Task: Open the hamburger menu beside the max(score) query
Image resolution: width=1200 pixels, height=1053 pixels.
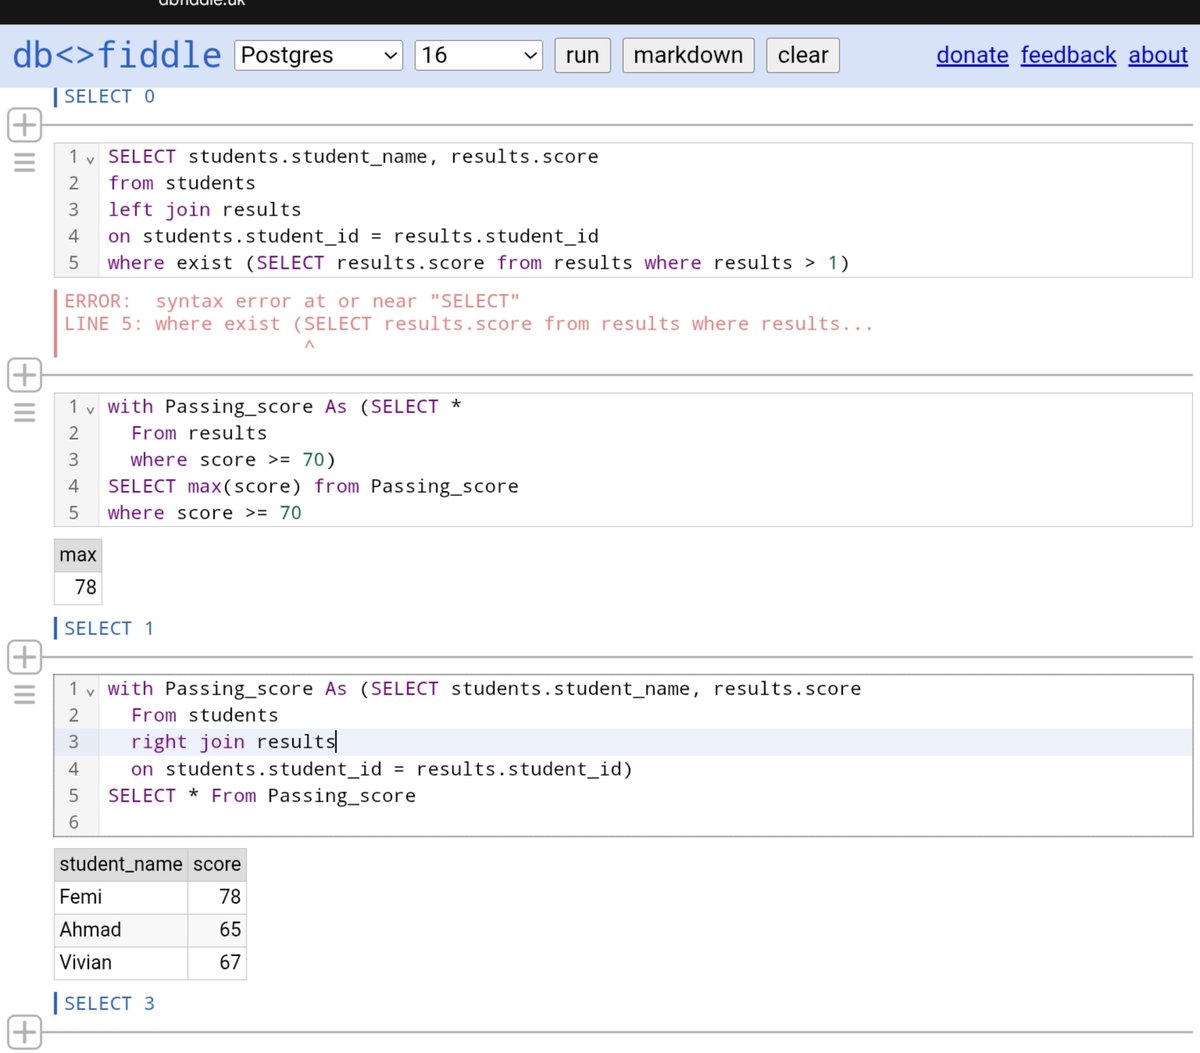Action: pos(24,412)
